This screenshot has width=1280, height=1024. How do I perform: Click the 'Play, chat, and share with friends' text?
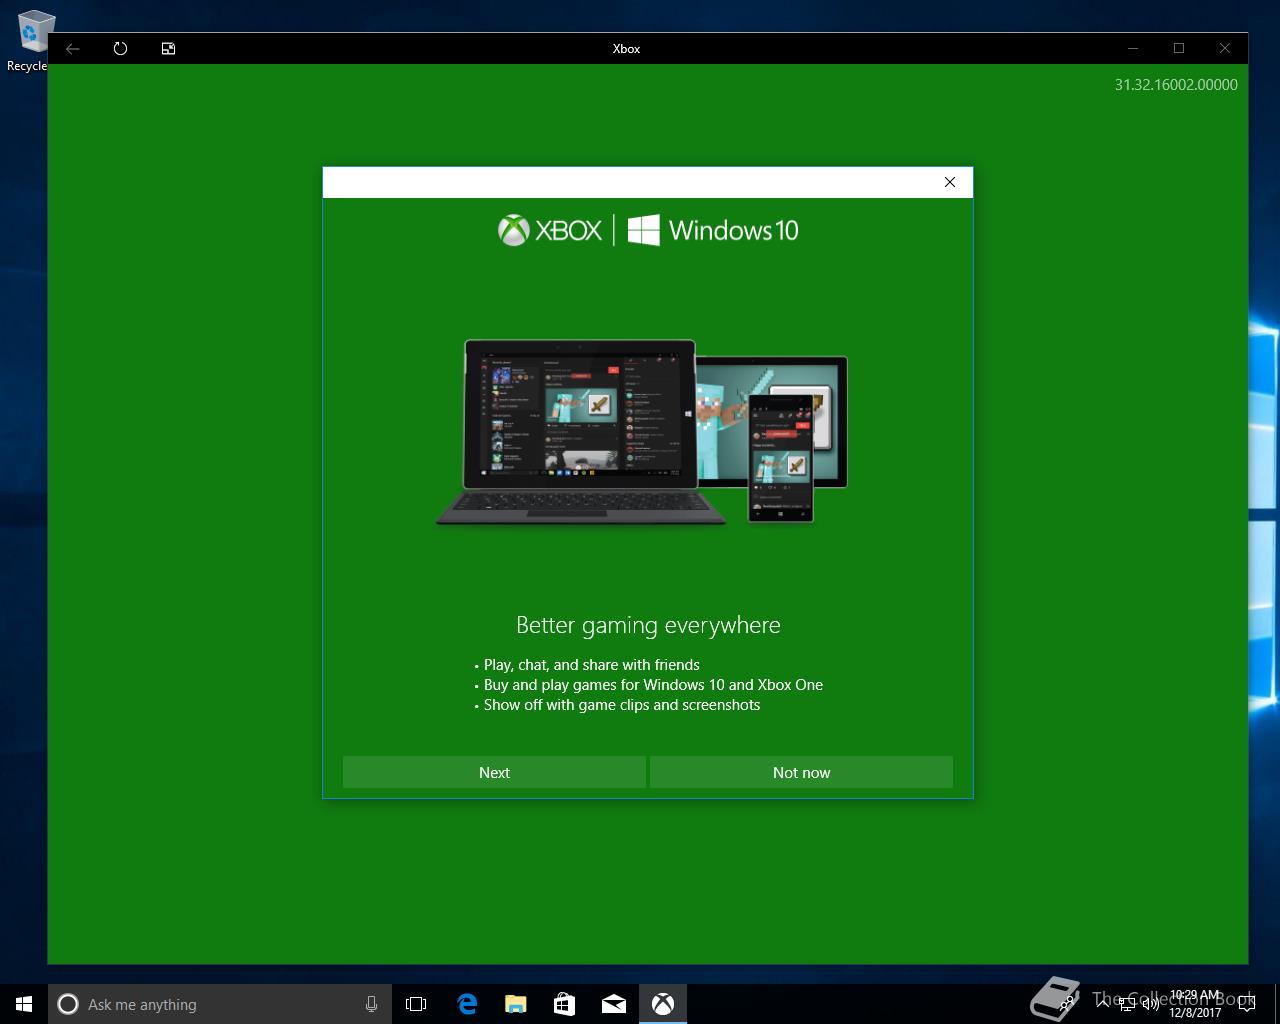(591, 665)
